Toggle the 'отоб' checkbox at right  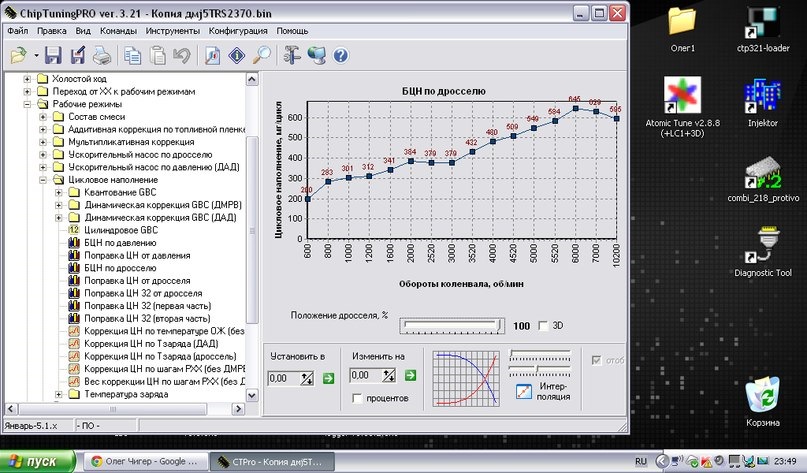tap(597, 360)
